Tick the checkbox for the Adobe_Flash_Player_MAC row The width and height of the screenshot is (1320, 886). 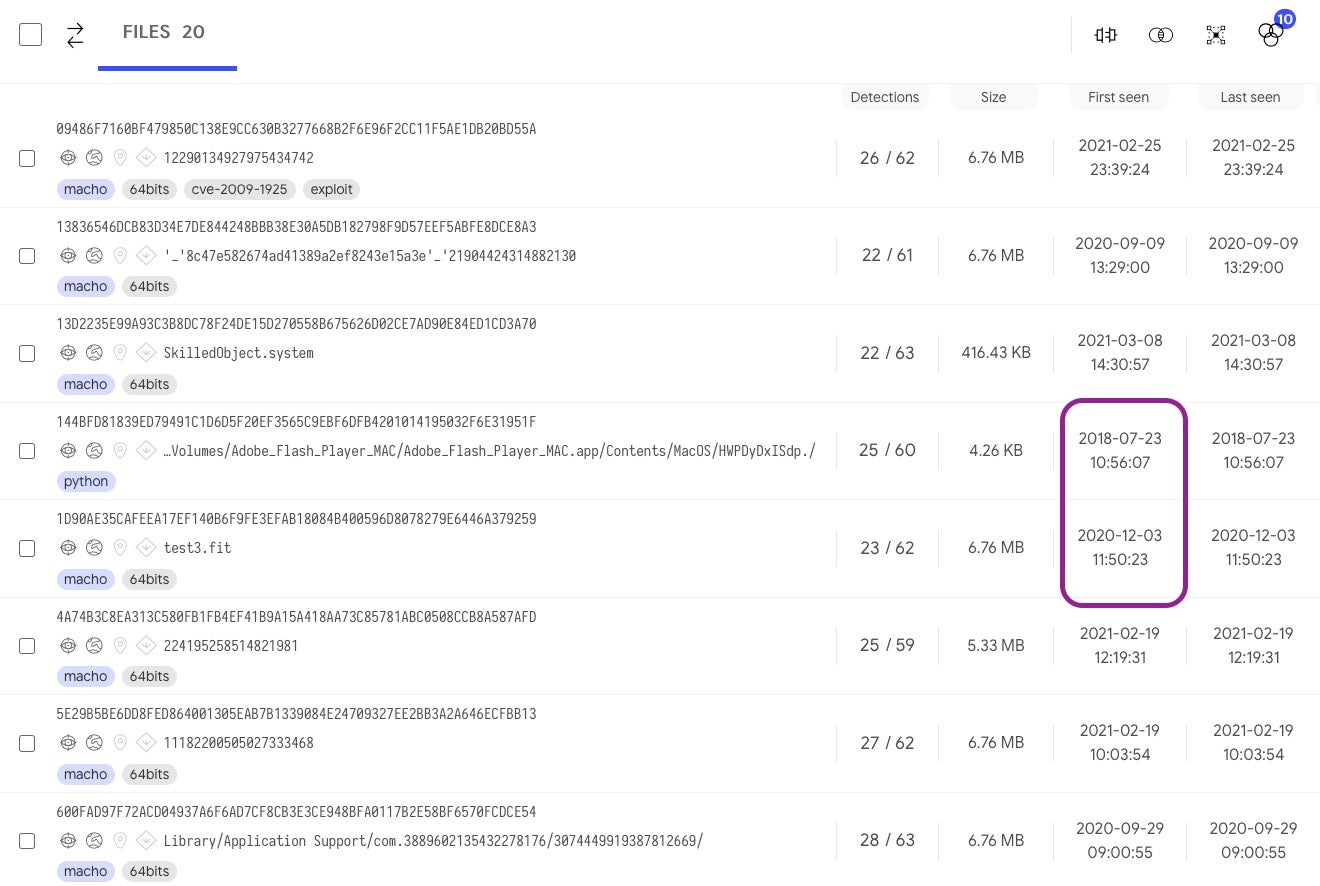click(x=27, y=451)
